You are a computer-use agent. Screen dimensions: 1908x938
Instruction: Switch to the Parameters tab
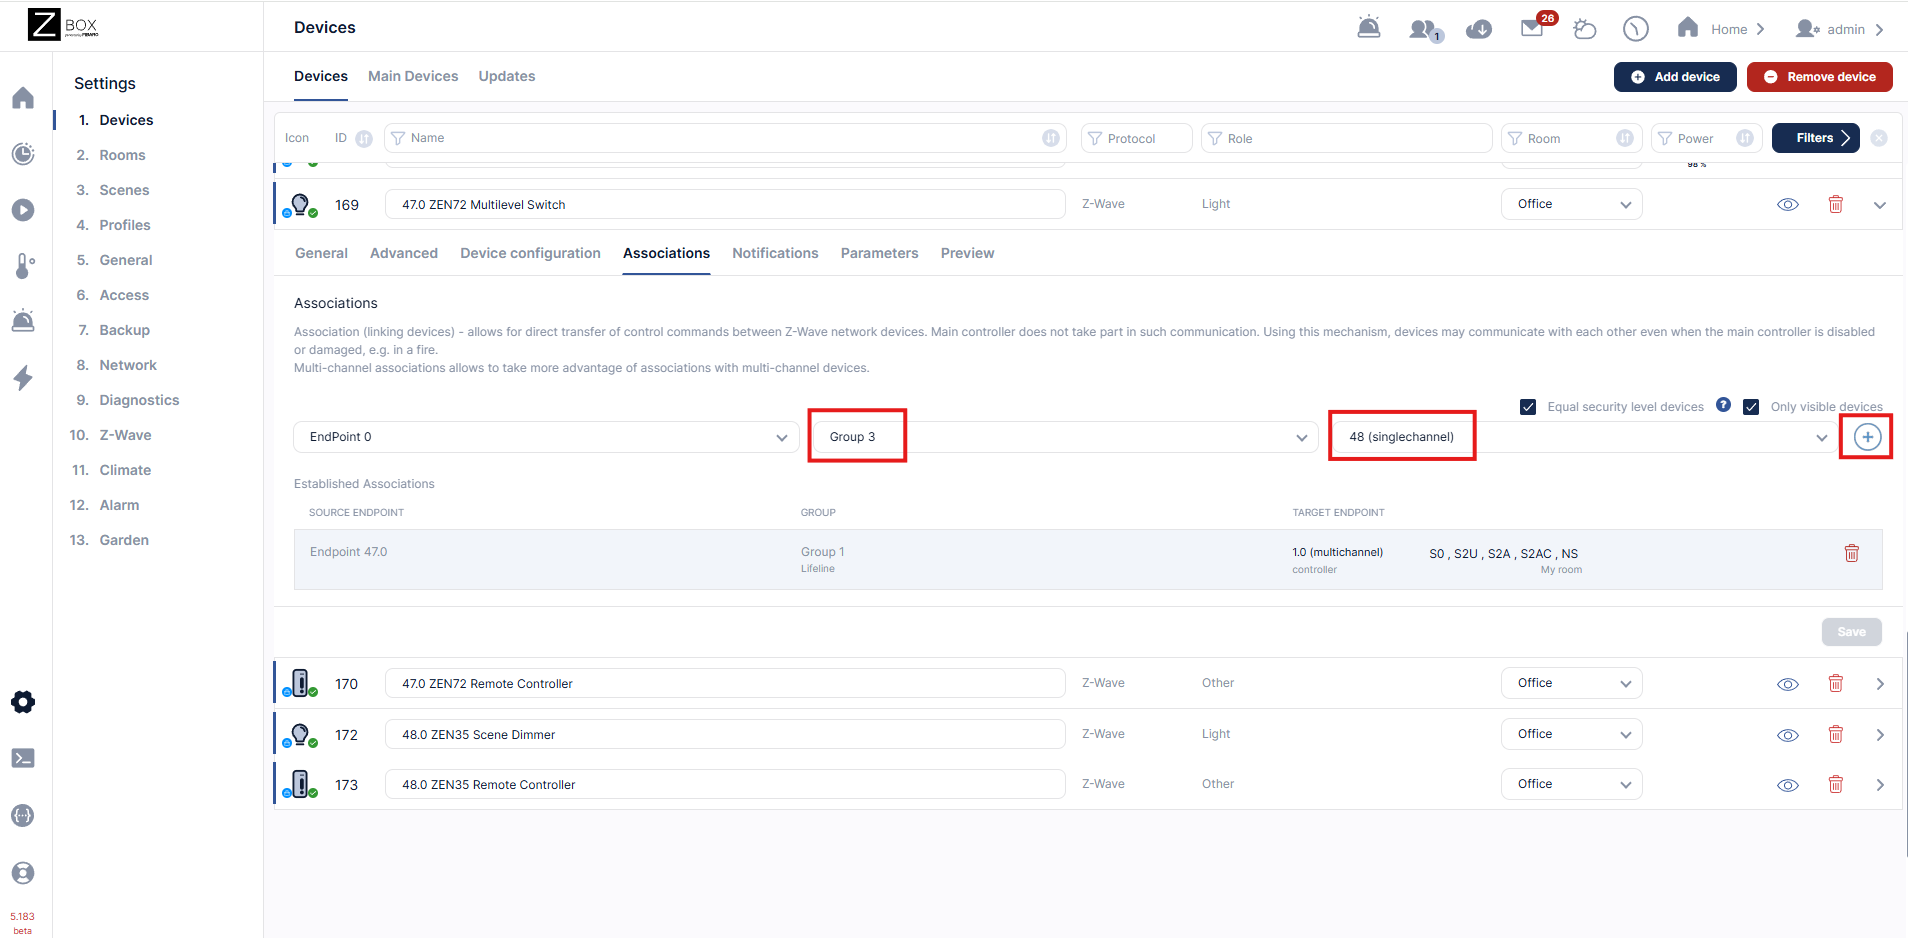[x=879, y=253]
